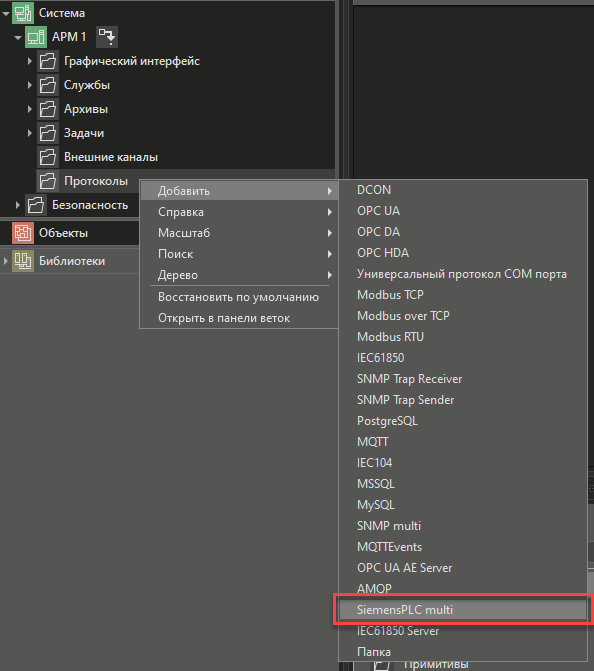Screen dimensions: 594x671
Task: Click the Графический интерфейс folder icon
Action: [x=48, y=61]
